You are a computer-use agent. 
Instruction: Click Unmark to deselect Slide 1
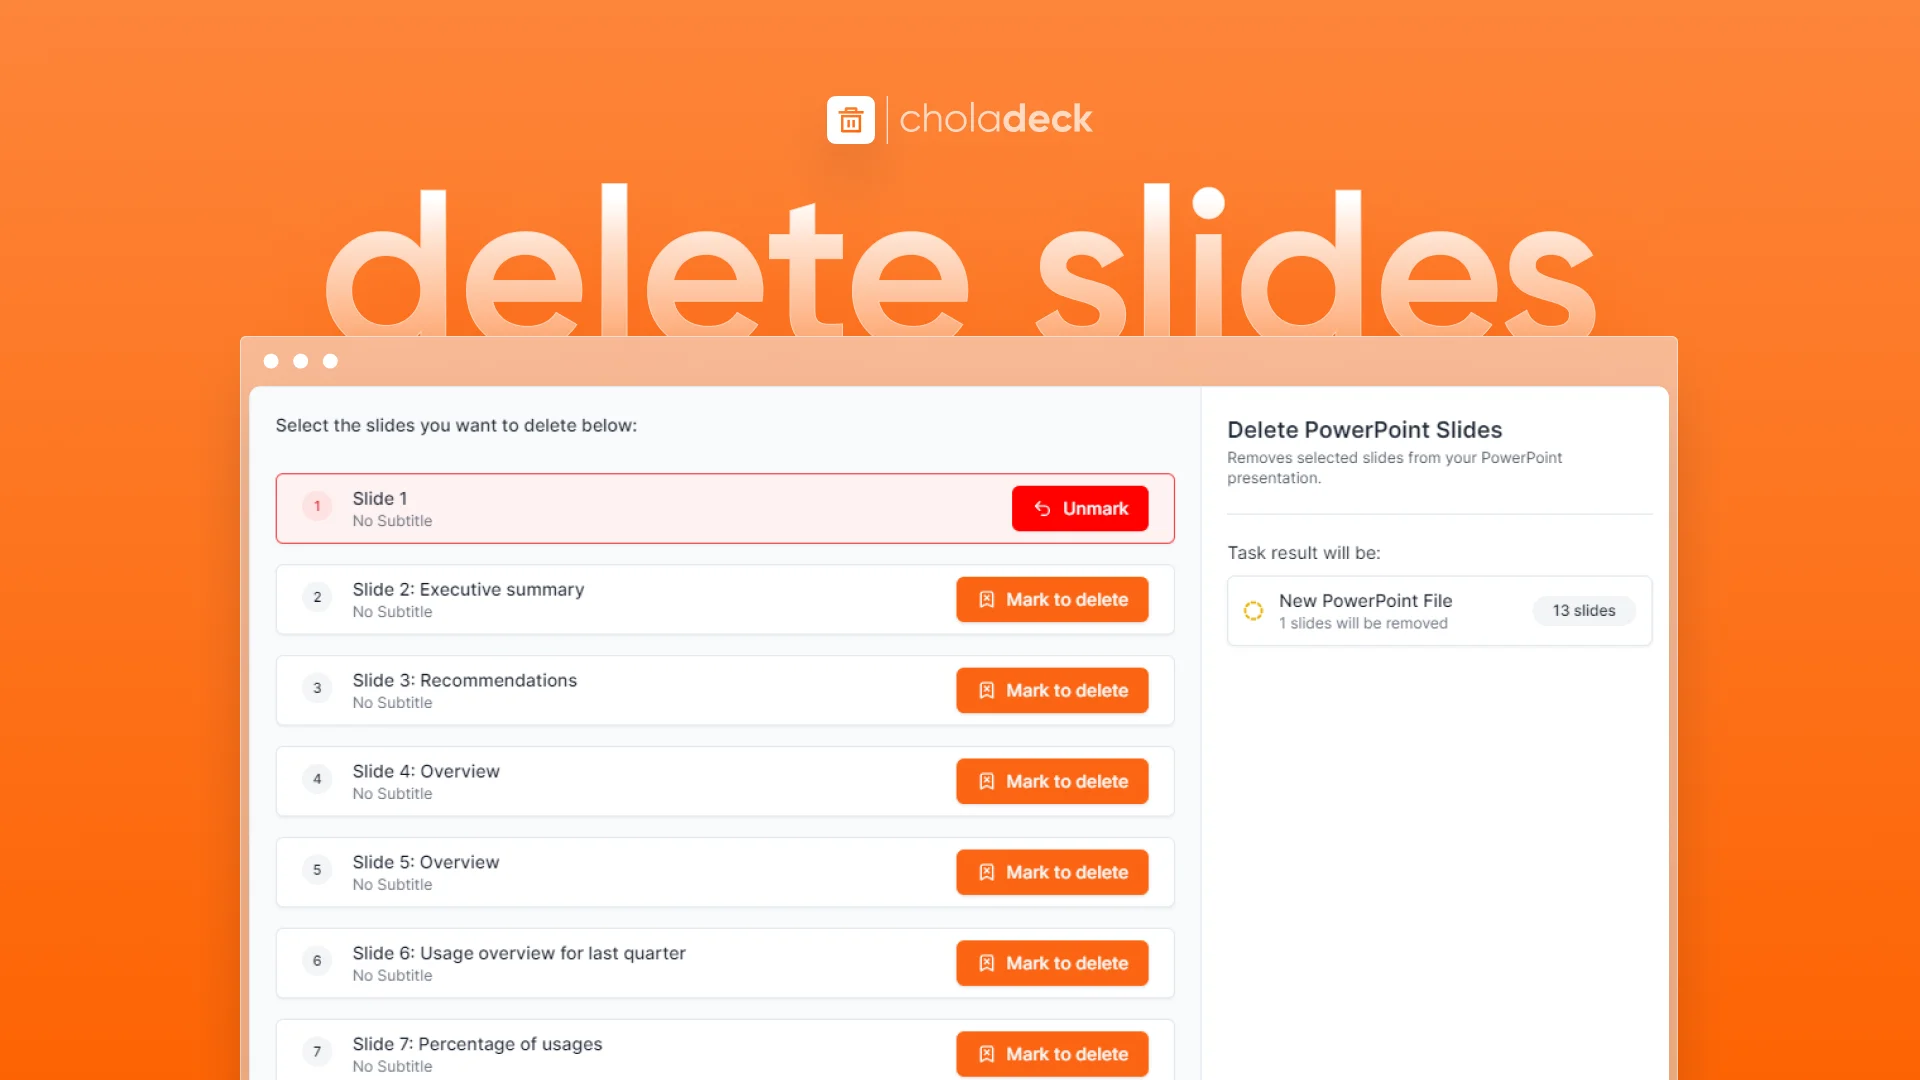click(1080, 508)
